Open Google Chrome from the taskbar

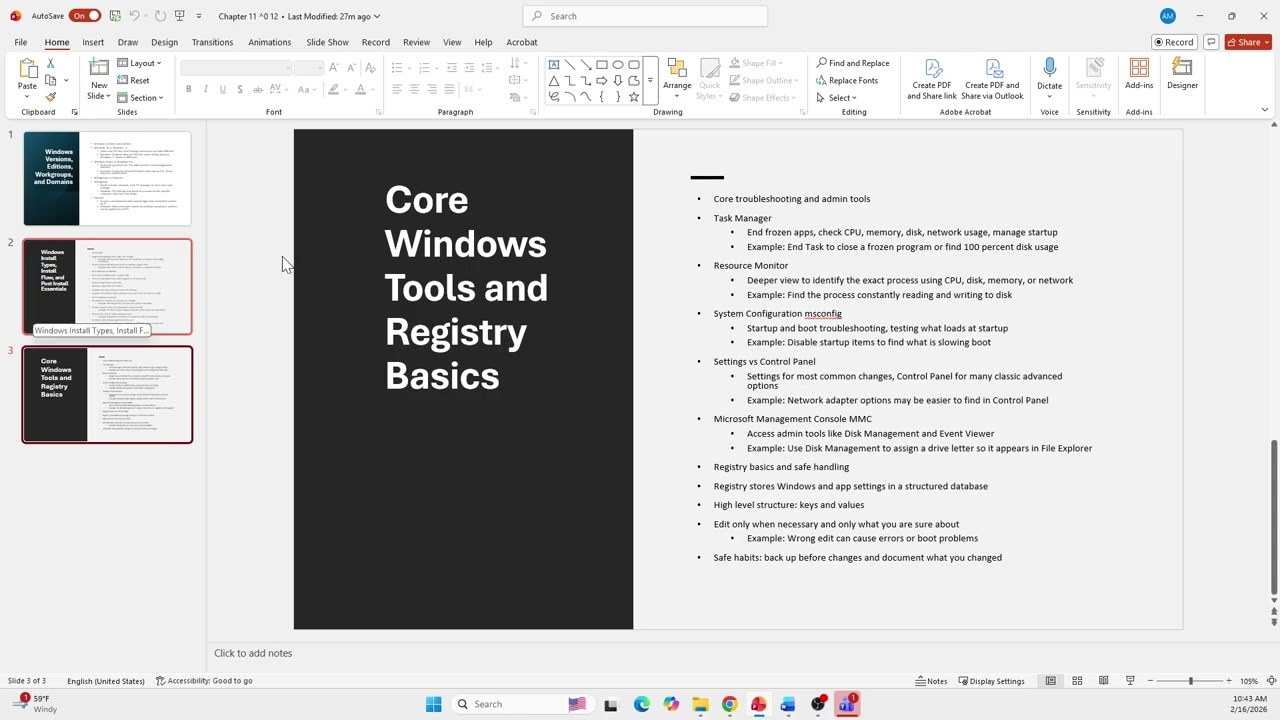729,704
